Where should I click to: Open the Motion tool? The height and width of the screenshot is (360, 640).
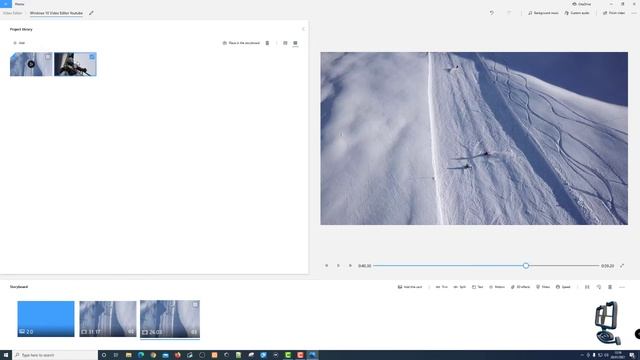(497, 287)
